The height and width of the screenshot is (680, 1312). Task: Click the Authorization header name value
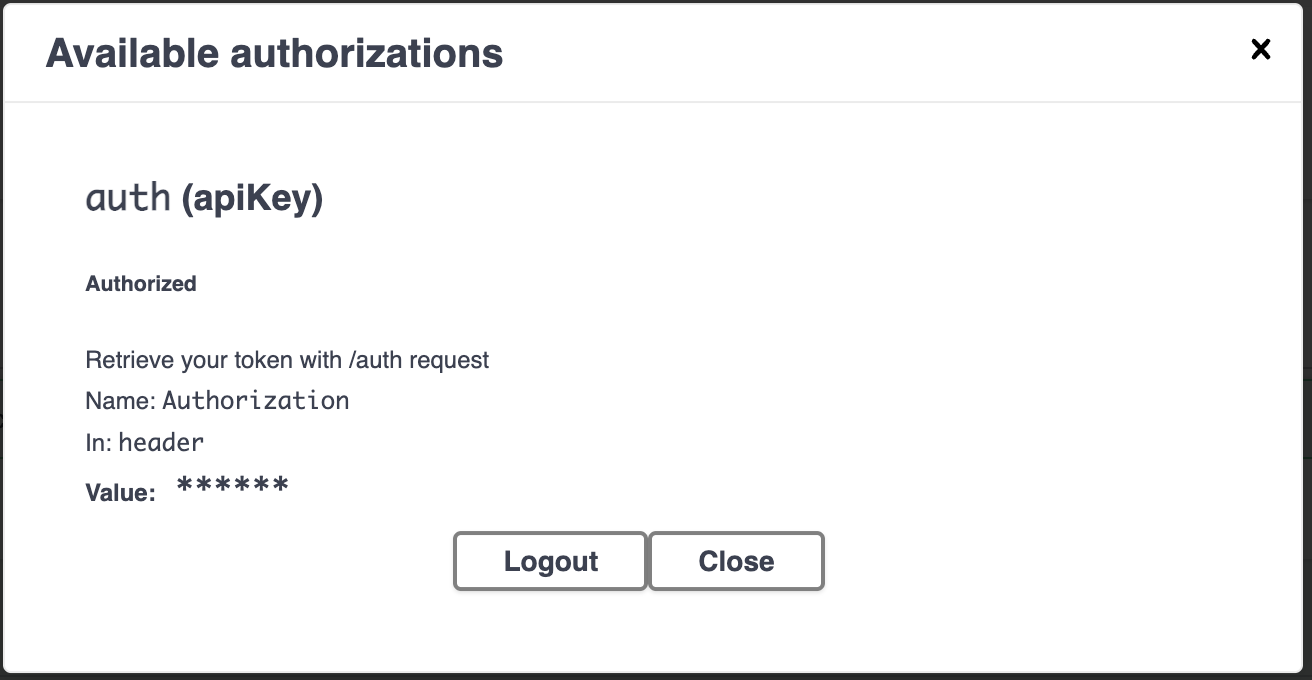point(256,401)
